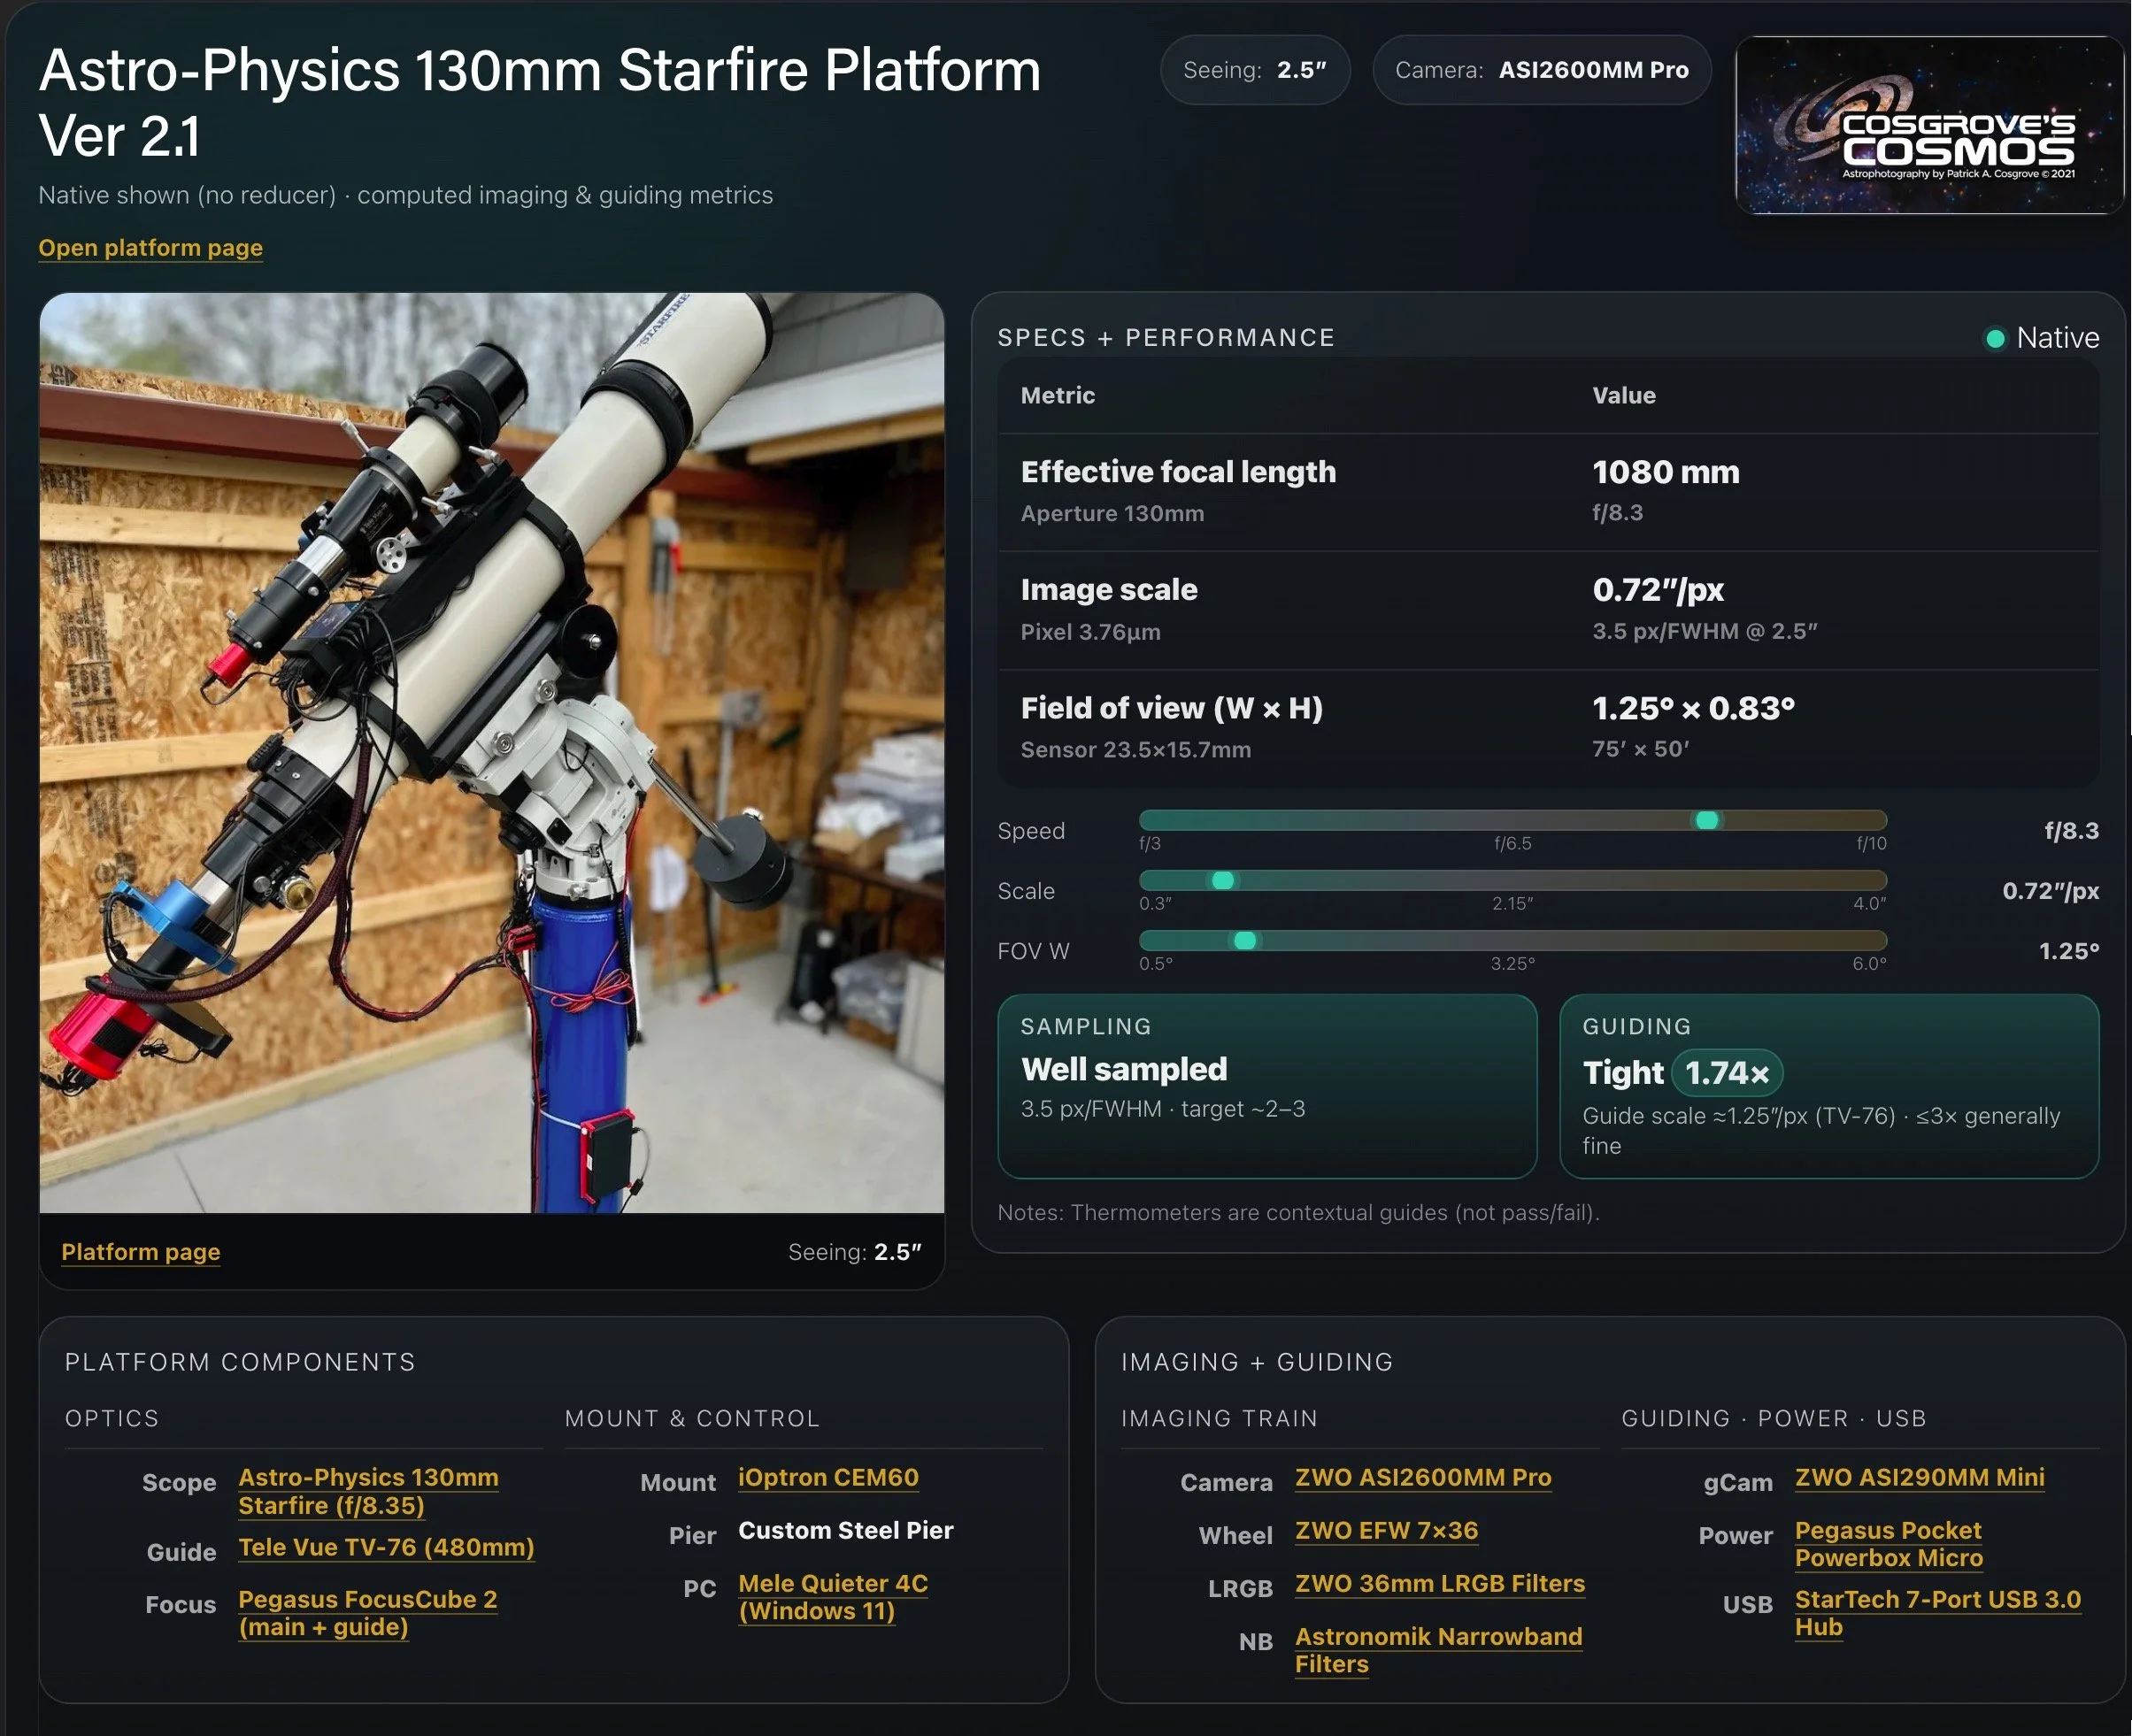Click the green Native indicator dot
This screenshot has width=2132, height=1736.
tap(1994, 339)
